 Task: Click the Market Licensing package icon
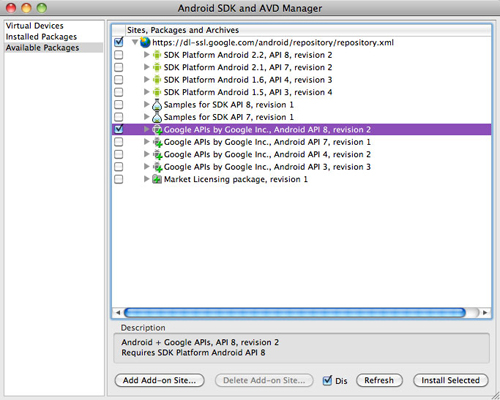[157, 179]
